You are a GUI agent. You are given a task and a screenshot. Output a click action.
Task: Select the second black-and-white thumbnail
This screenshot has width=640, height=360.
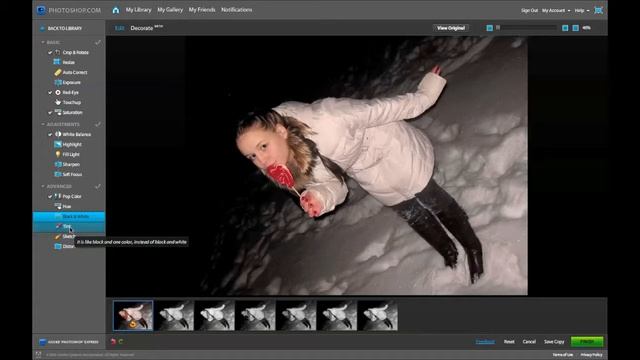(x=215, y=316)
